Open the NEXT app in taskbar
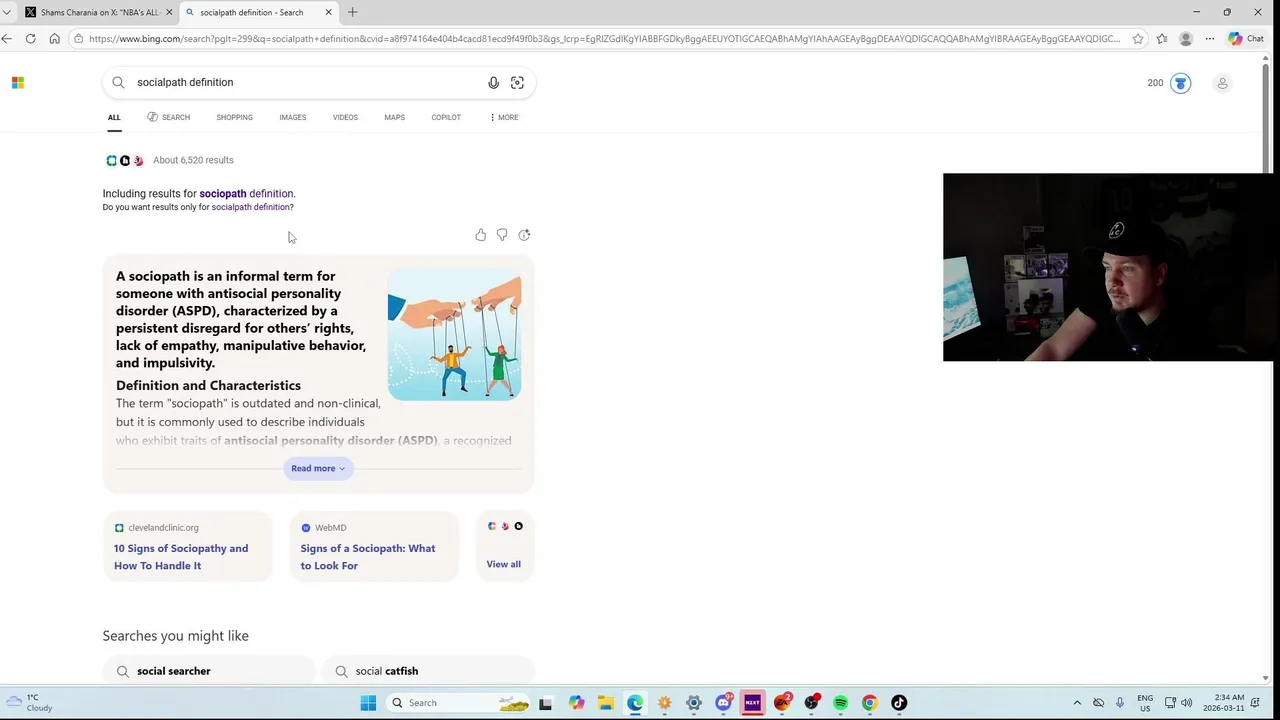 (752, 703)
